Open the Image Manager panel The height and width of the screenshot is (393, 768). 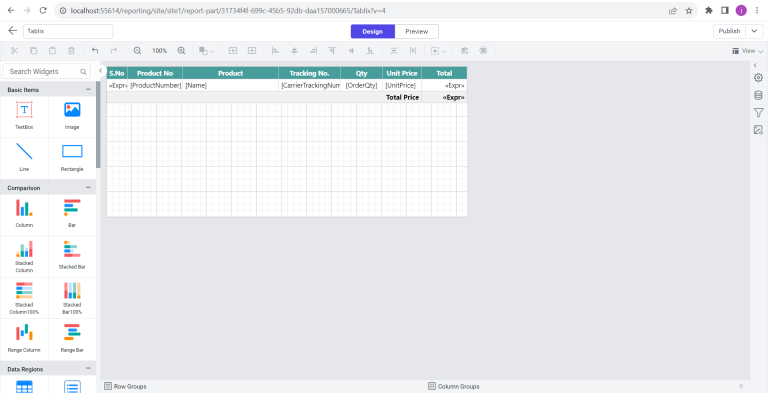pyautogui.click(x=758, y=130)
